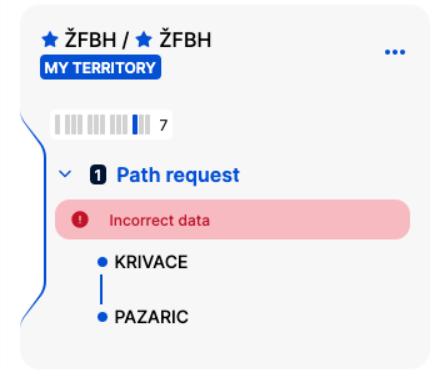
Task: Select the KRIVACE station label
Action: (x=151, y=262)
